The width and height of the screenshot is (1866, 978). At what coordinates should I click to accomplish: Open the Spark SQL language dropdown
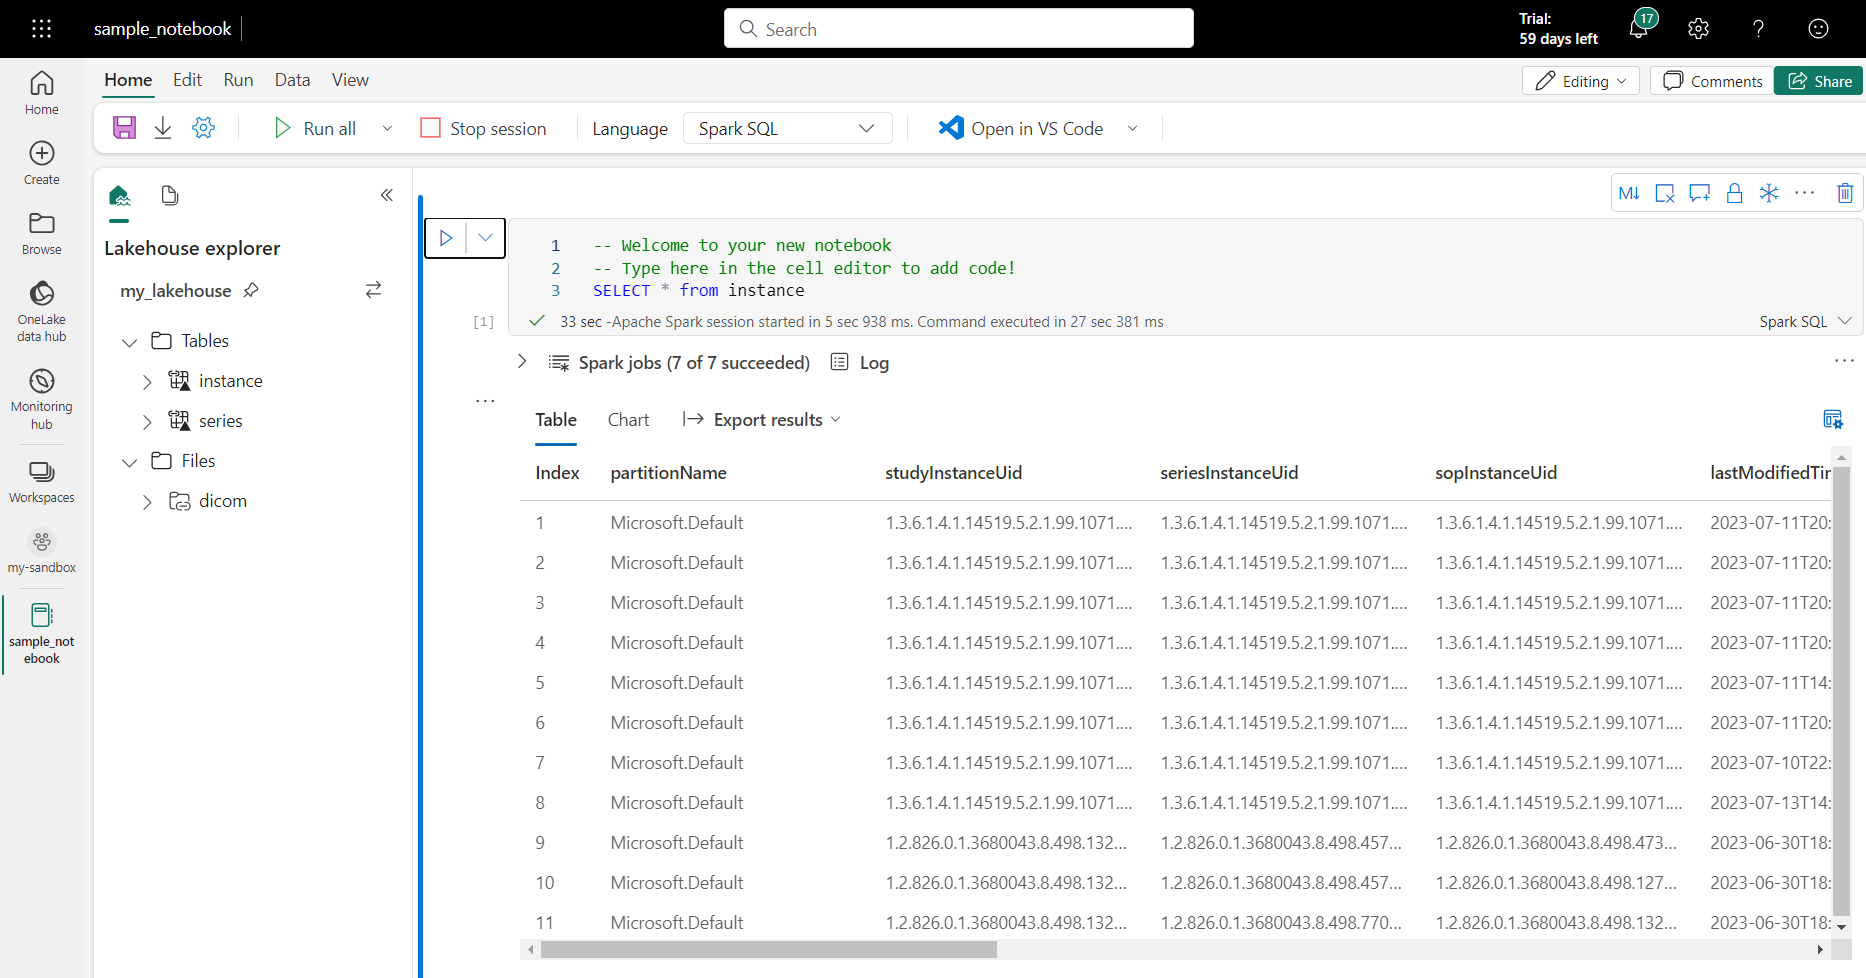787,128
